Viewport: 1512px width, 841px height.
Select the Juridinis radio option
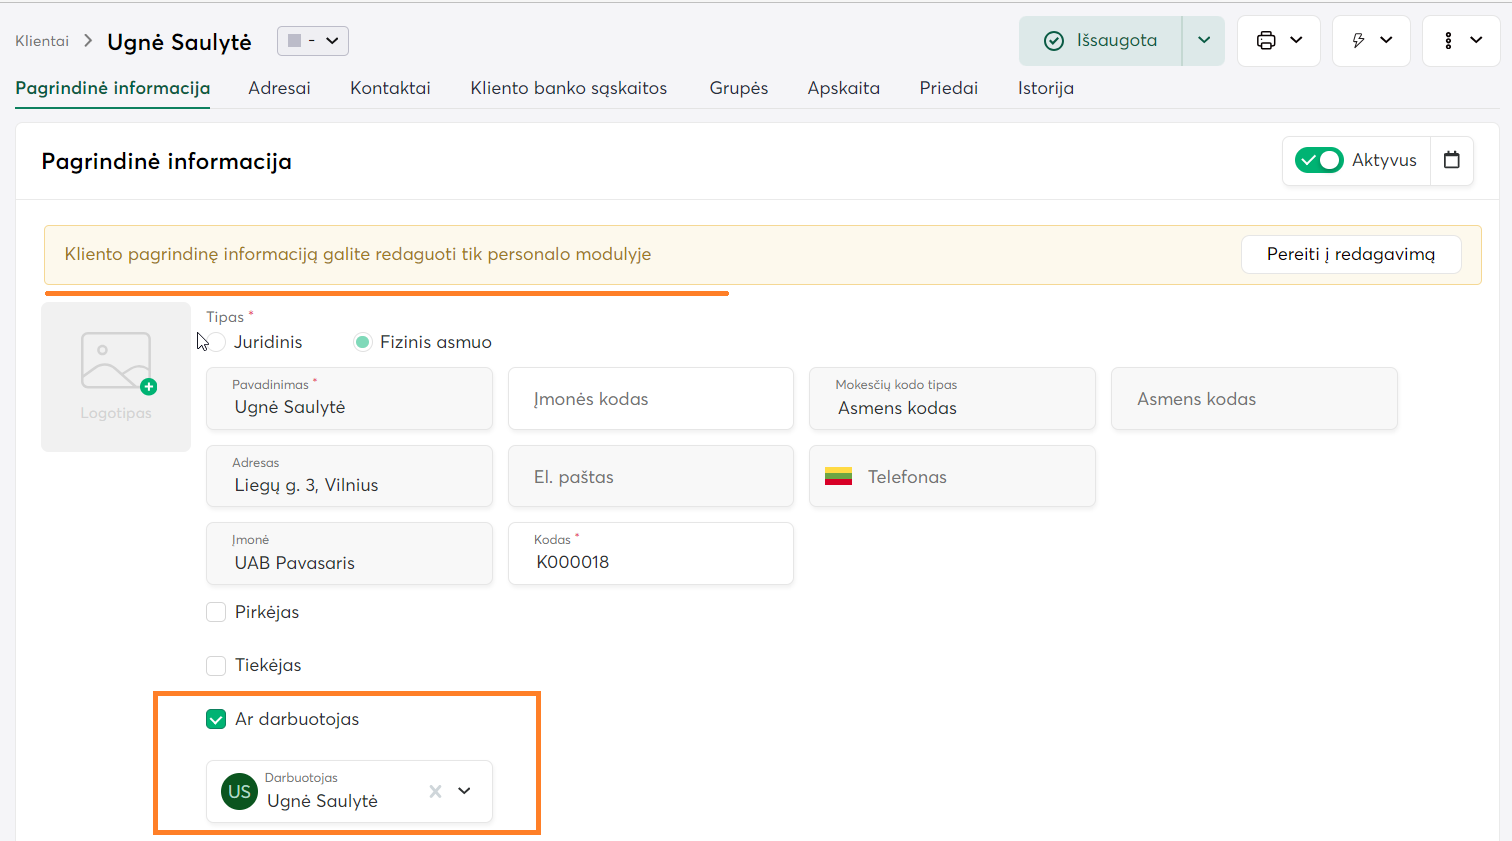click(x=217, y=342)
